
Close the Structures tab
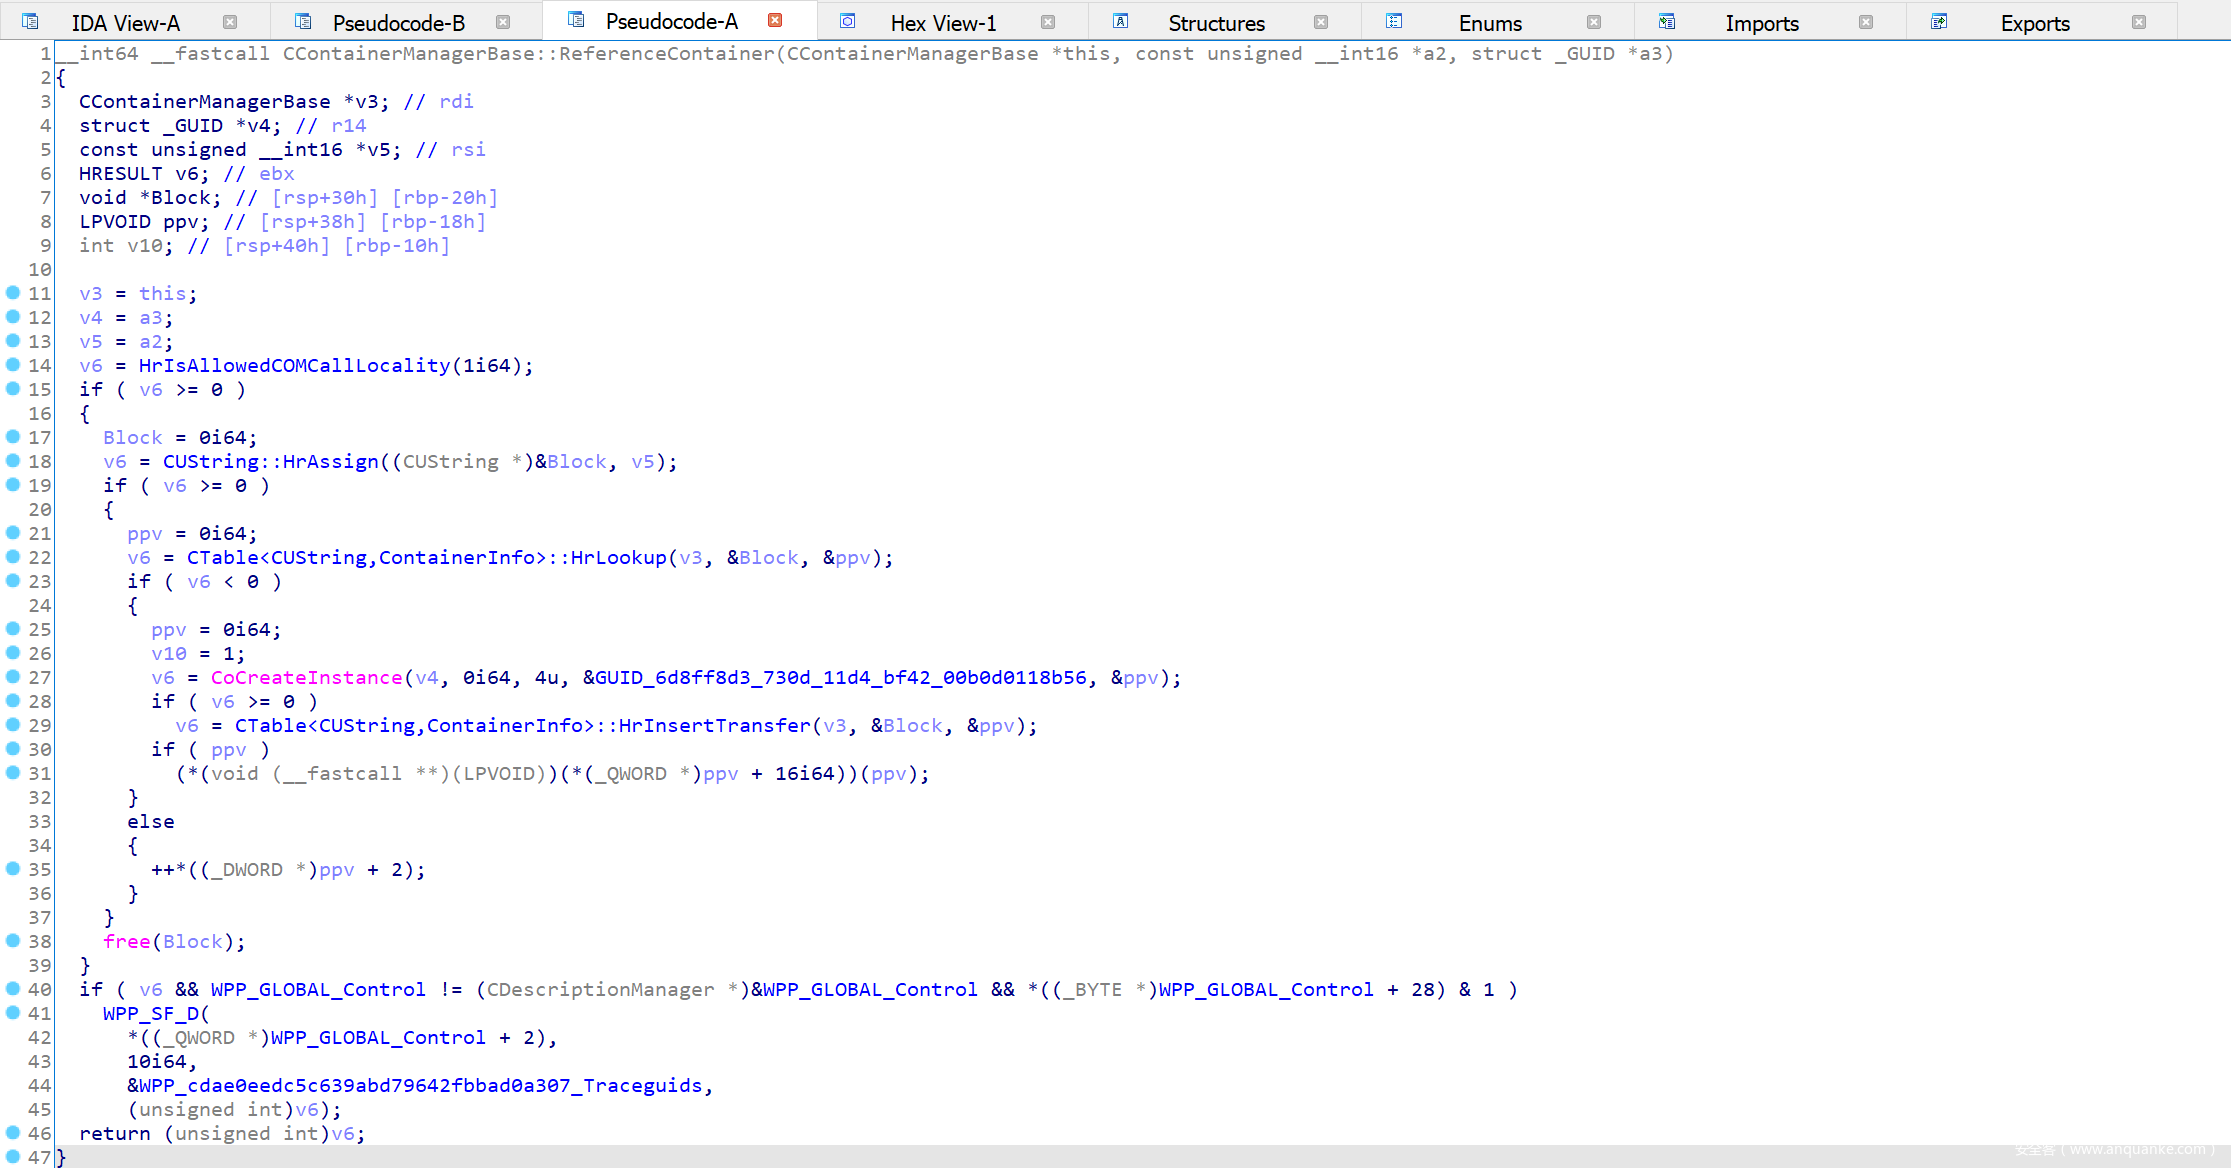click(1321, 22)
